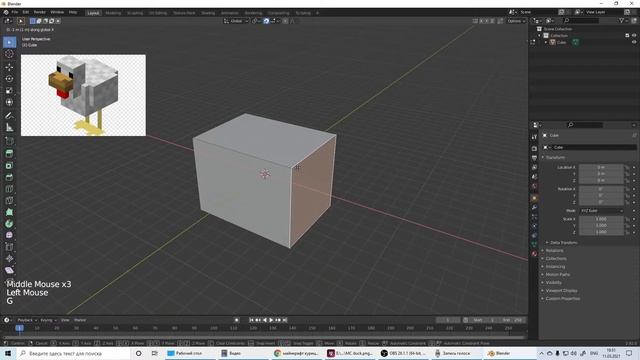The width and height of the screenshot is (640, 360).
Task: Open the Material properties tab
Action: point(534,254)
